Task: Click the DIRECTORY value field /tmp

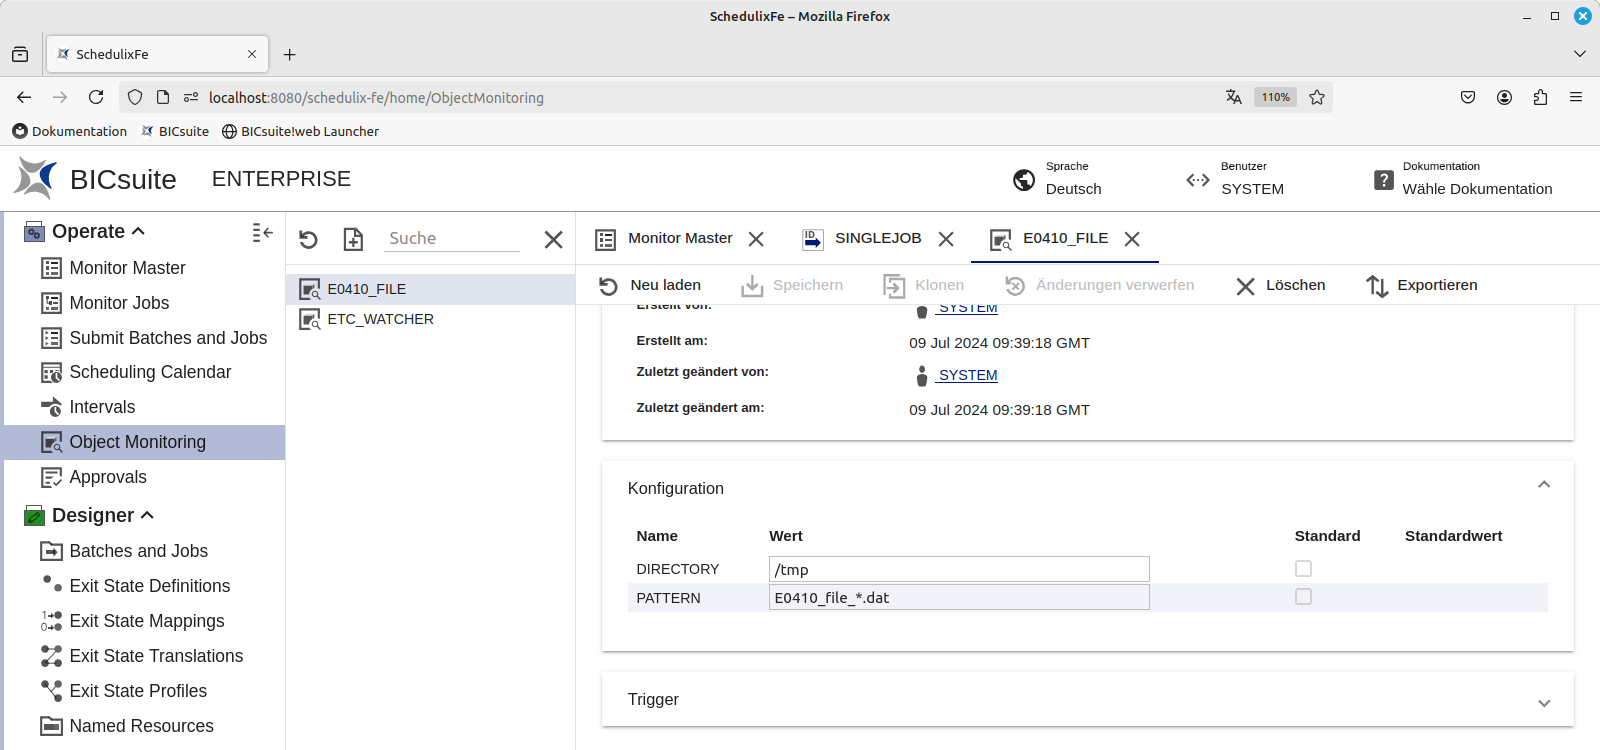Action: [x=959, y=569]
